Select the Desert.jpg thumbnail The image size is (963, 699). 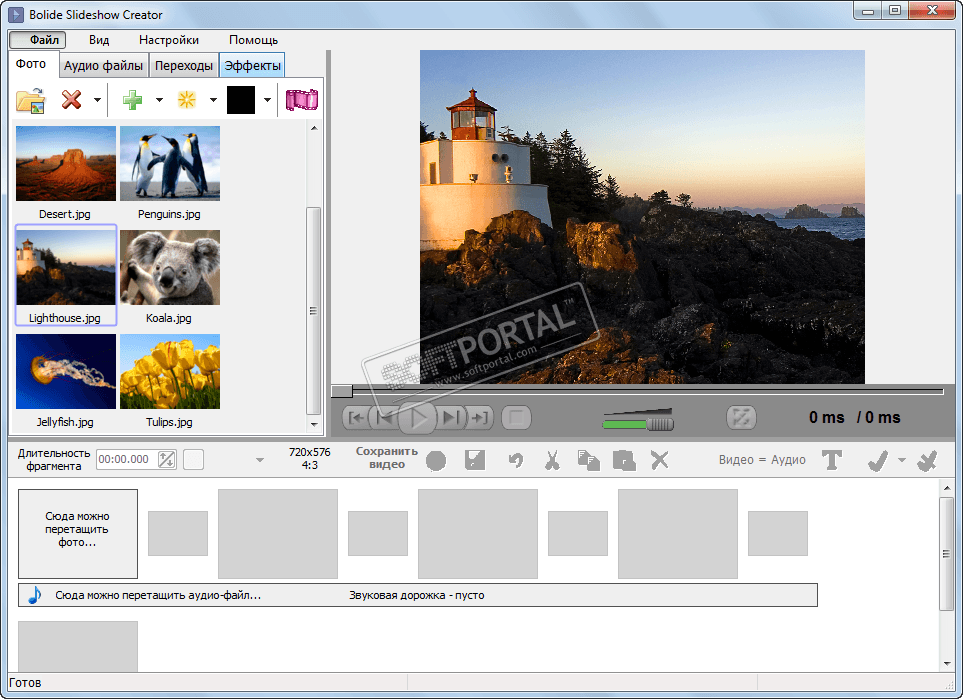pos(66,164)
